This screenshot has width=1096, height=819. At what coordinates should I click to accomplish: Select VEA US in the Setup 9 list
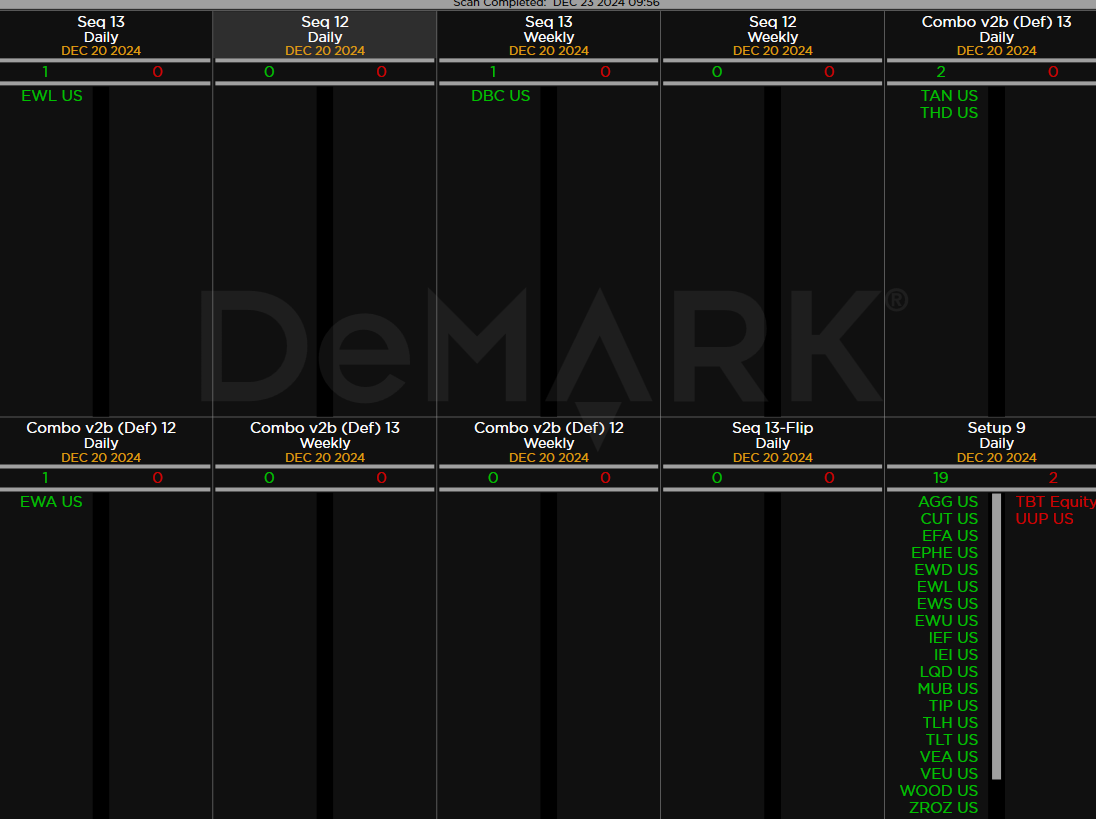coord(949,757)
